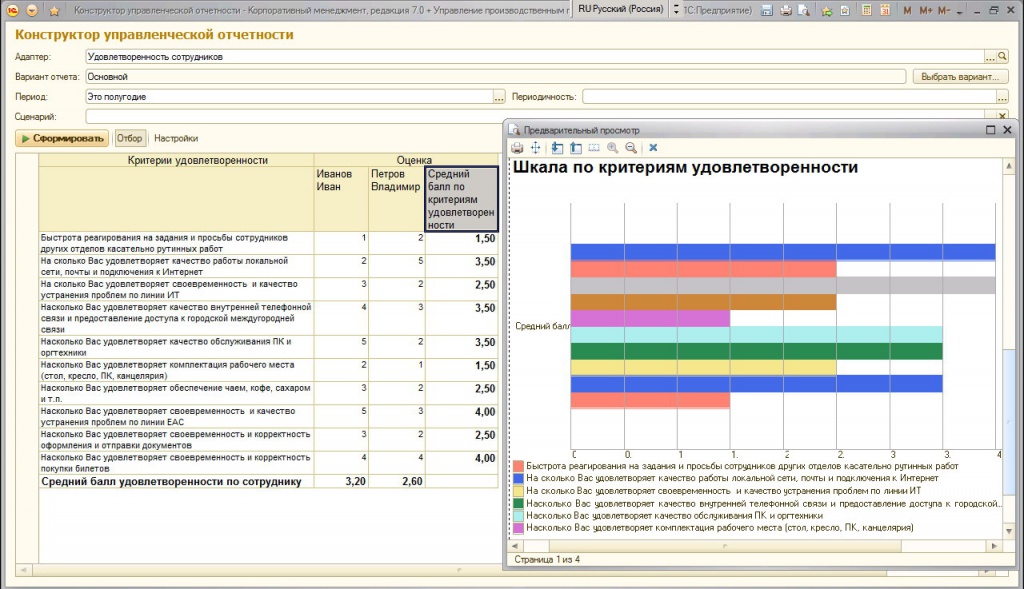Click the preview vertical scrollbar up arrow

point(1009,166)
